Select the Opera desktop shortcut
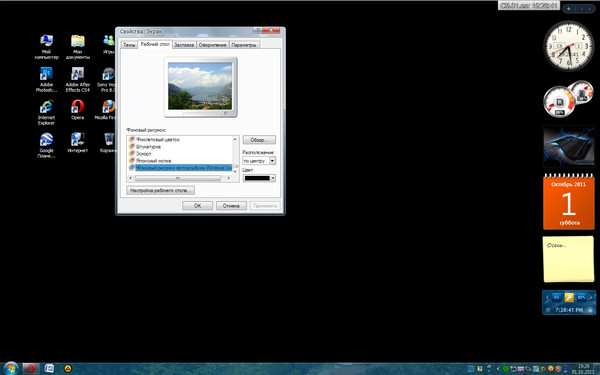 pyautogui.click(x=78, y=110)
